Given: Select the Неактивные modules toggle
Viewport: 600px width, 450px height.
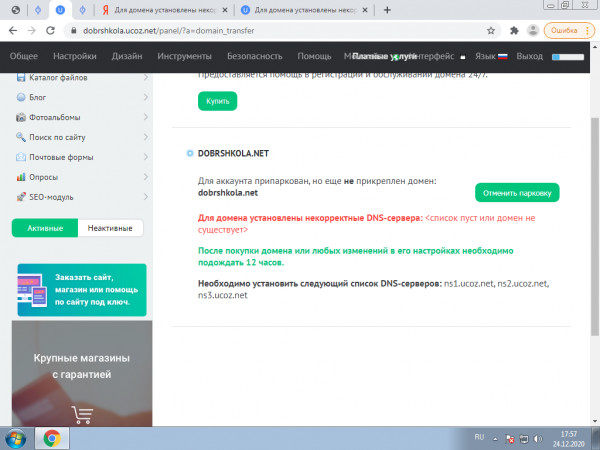Looking at the screenshot, I should 110,228.
